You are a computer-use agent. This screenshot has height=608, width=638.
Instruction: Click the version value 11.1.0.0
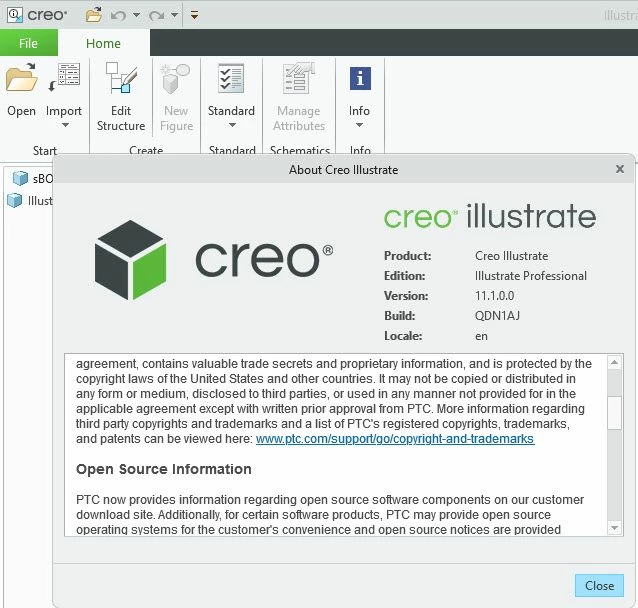pyautogui.click(x=494, y=296)
